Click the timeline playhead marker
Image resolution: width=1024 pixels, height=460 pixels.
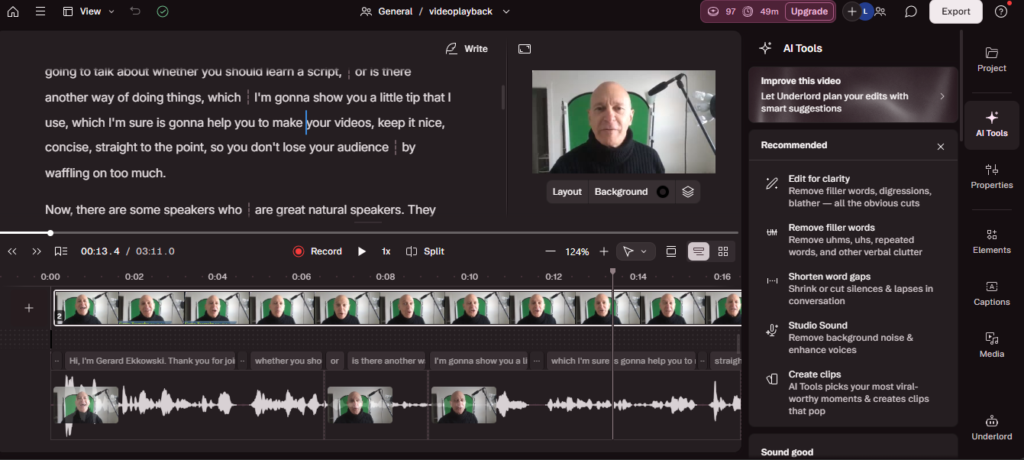point(613,271)
